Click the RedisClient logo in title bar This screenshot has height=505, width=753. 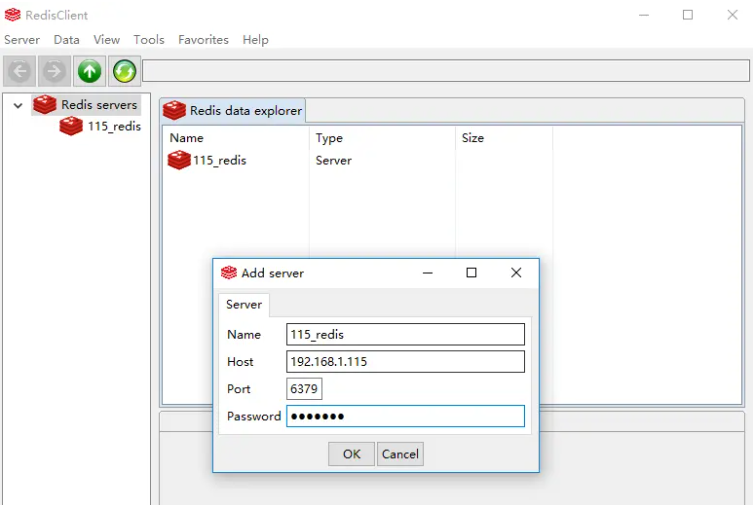coord(12,15)
